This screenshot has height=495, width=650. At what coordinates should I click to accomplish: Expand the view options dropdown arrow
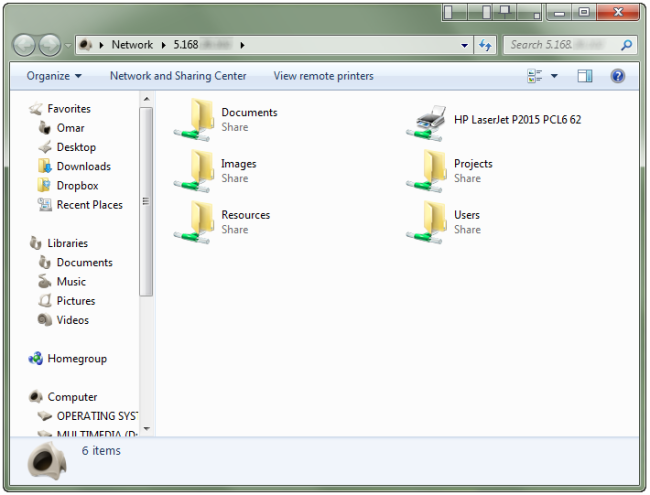coord(554,76)
